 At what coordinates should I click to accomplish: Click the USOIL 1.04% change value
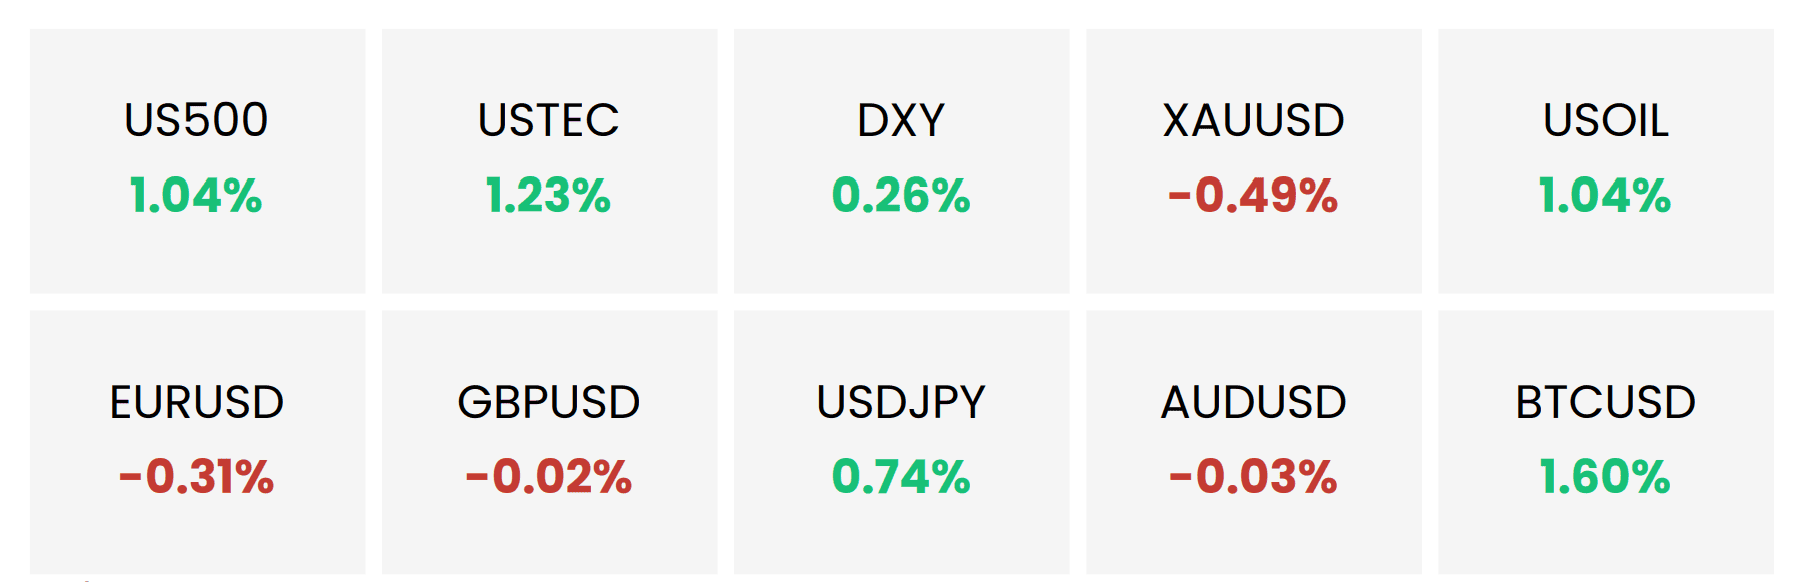click(1605, 195)
